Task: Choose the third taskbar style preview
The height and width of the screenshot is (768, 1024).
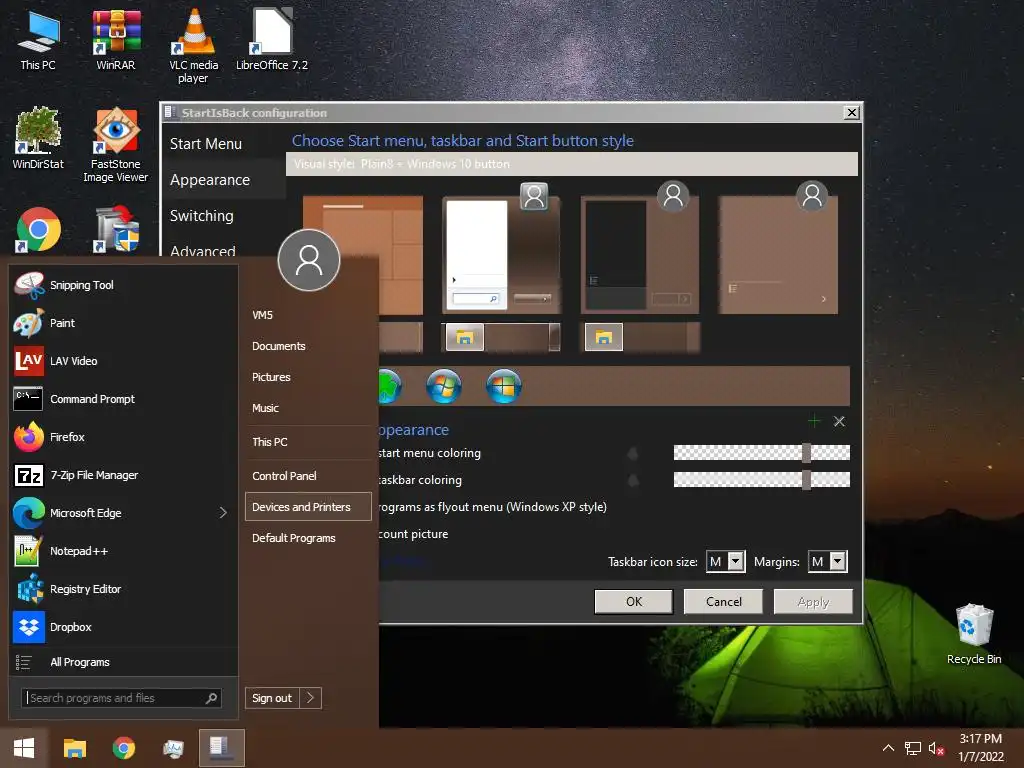Action: 640,337
